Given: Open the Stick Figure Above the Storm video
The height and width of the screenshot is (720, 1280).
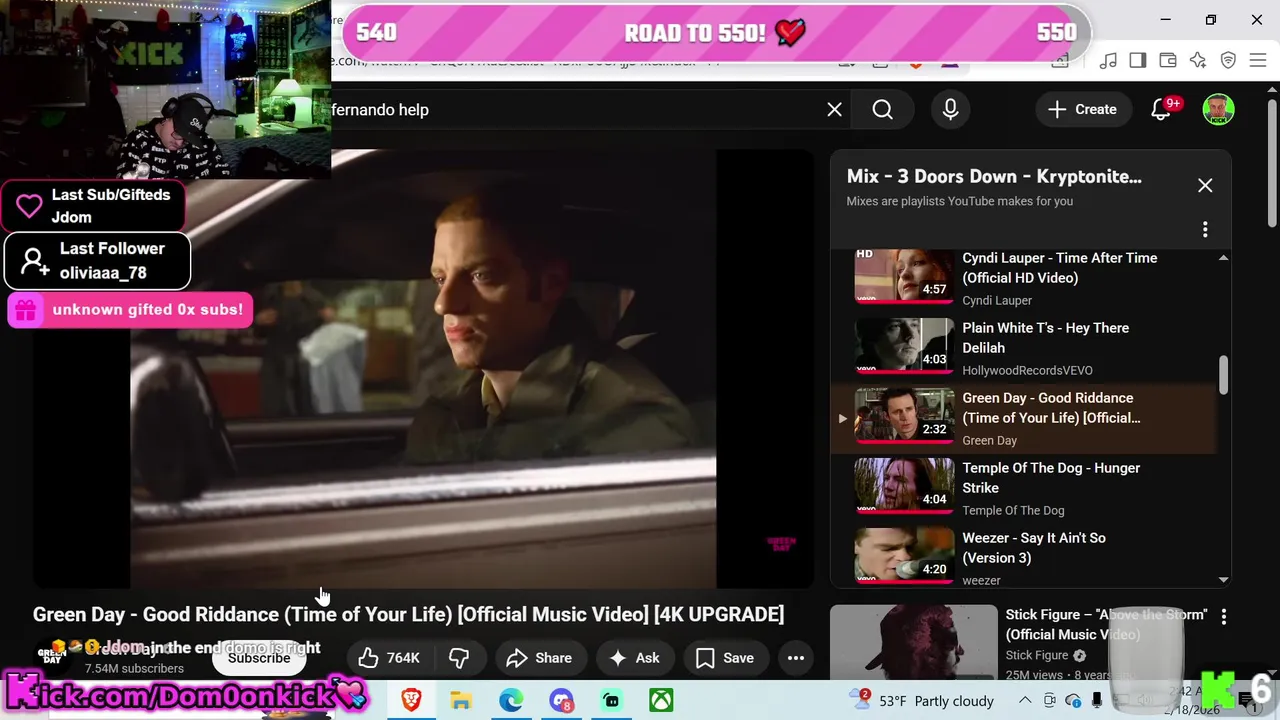Looking at the screenshot, I should 1106,624.
